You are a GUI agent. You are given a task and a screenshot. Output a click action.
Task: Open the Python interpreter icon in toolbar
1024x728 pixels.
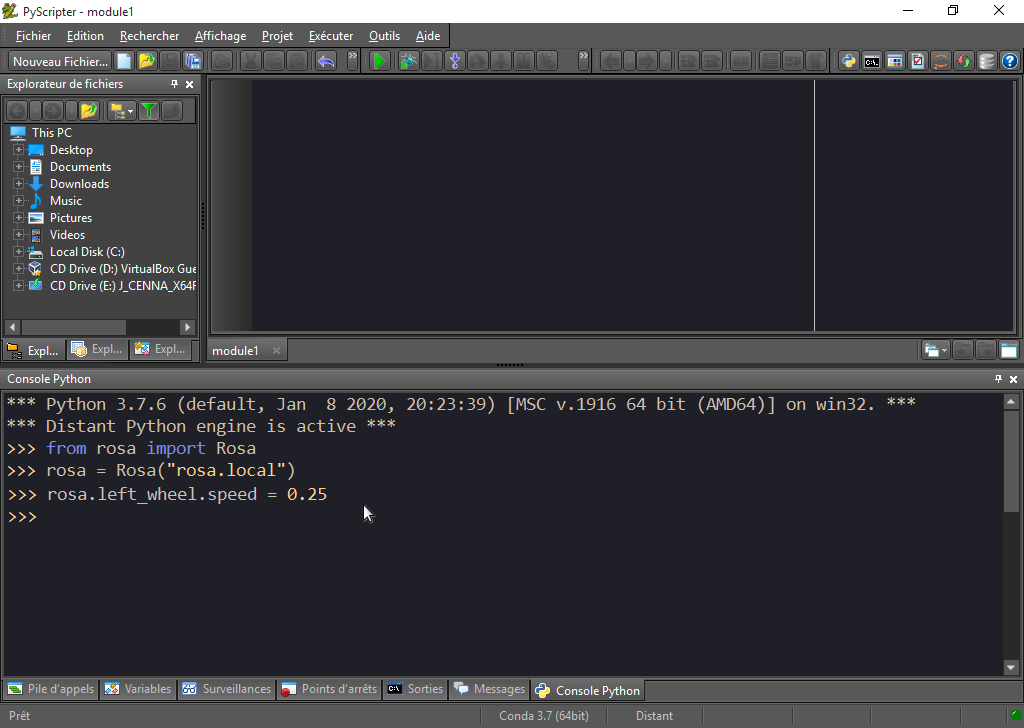coord(849,61)
